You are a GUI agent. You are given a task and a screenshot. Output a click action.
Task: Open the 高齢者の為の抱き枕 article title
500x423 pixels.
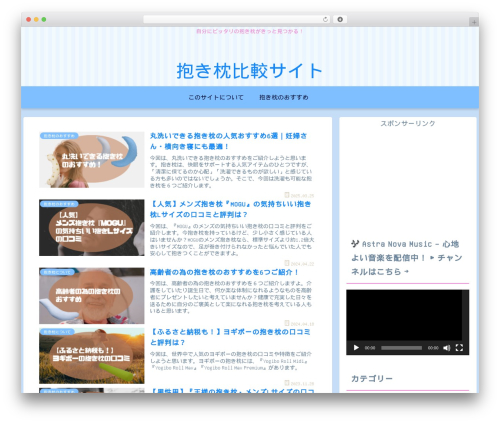[x=224, y=272]
